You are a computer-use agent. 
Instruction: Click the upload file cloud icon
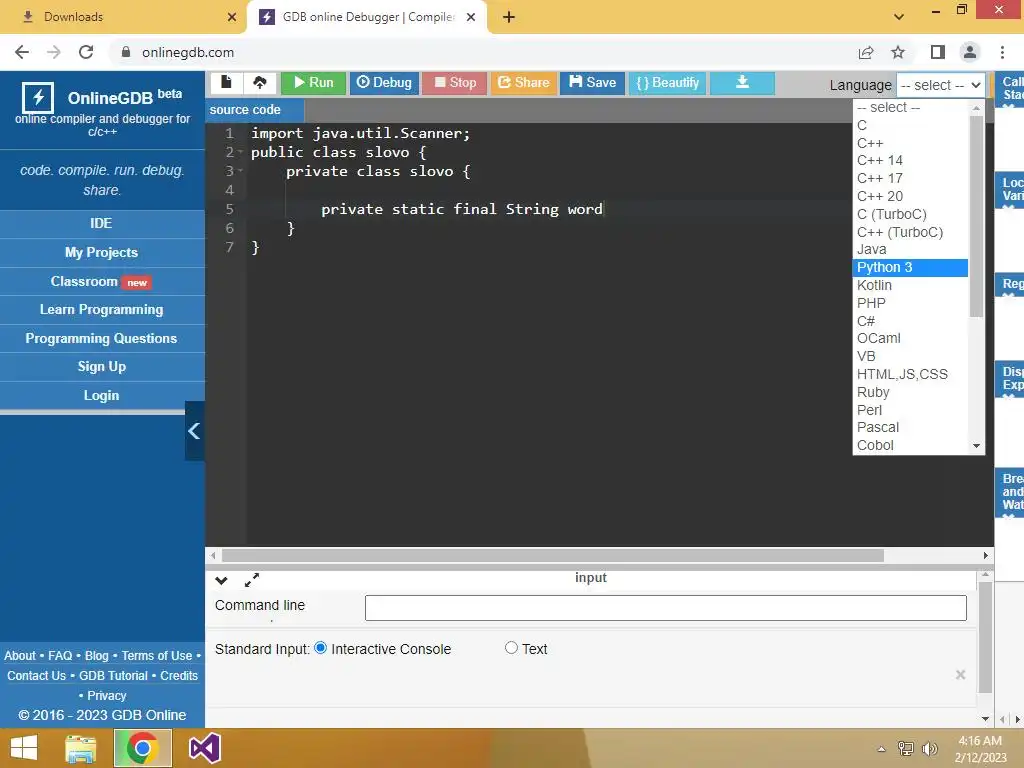(x=260, y=83)
